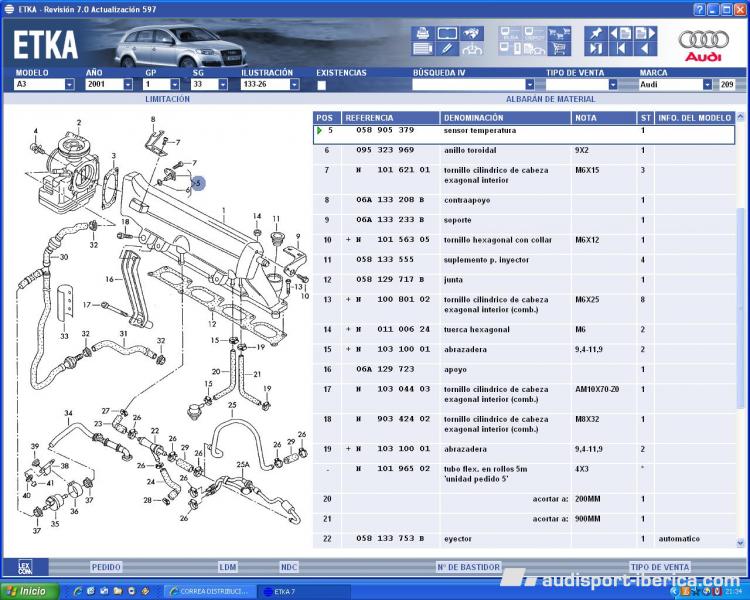The width and height of the screenshot is (750, 600).
Task: Open the Modelo A3 dropdown
Action: click(x=70, y=84)
